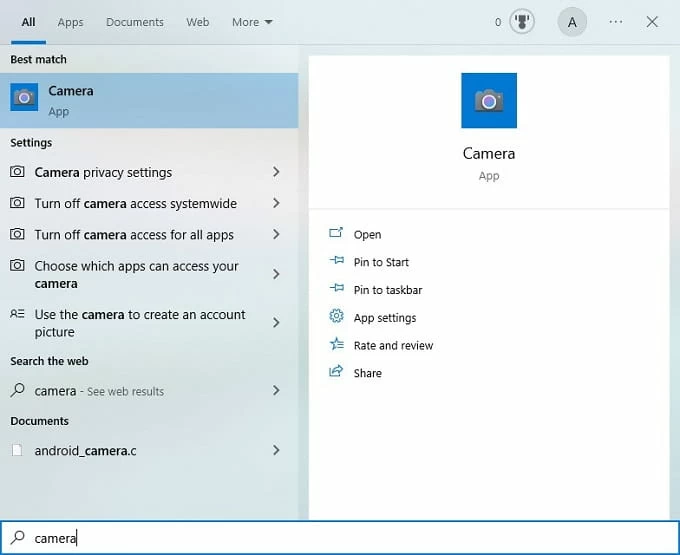
Task: Click the App settings gear icon
Action: point(336,317)
